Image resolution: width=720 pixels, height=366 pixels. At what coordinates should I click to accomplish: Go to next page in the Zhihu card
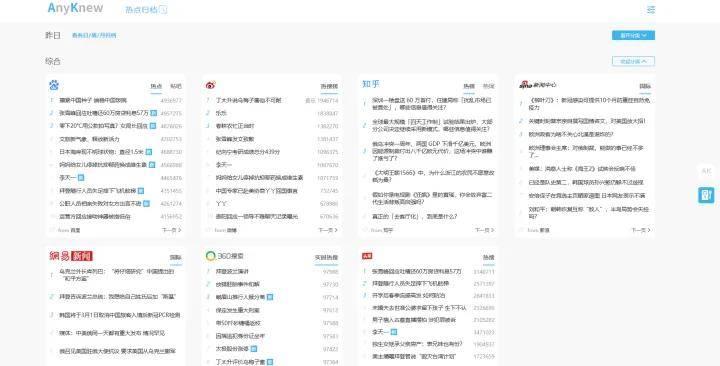coord(484,230)
